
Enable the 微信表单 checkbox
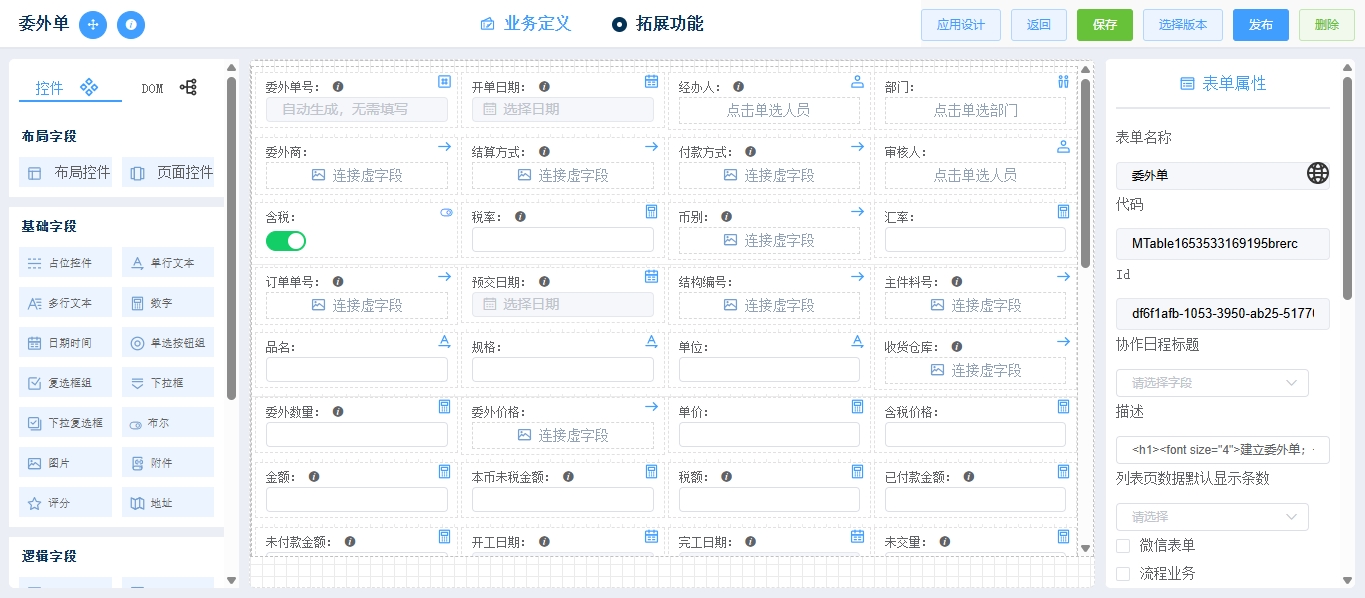[1123, 546]
